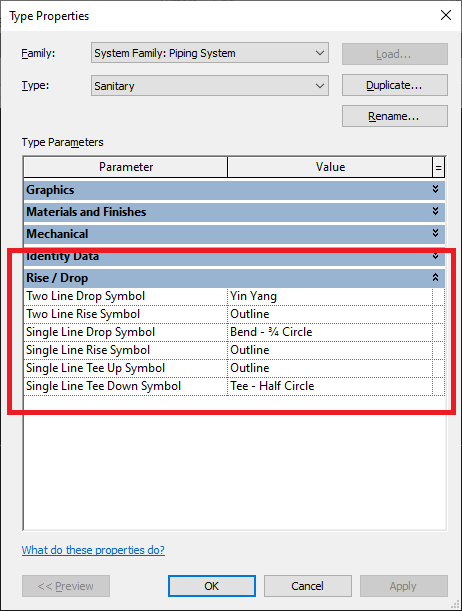Open the Family dropdown
Viewport: 462px width, 611px height.
[210, 53]
